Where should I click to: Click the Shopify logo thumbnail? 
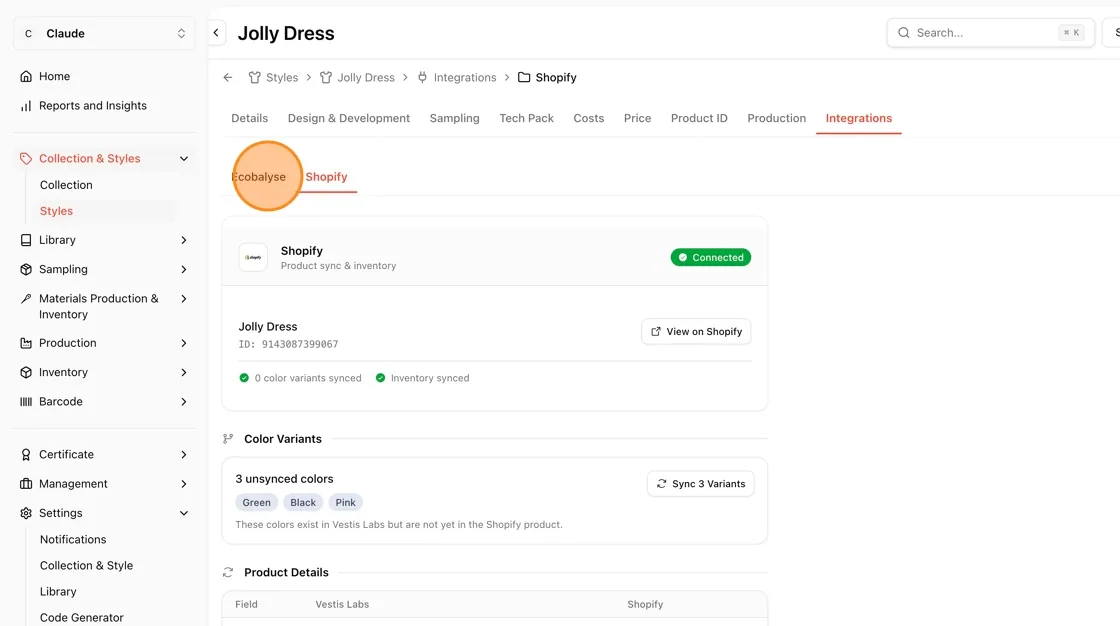(253, 257)
